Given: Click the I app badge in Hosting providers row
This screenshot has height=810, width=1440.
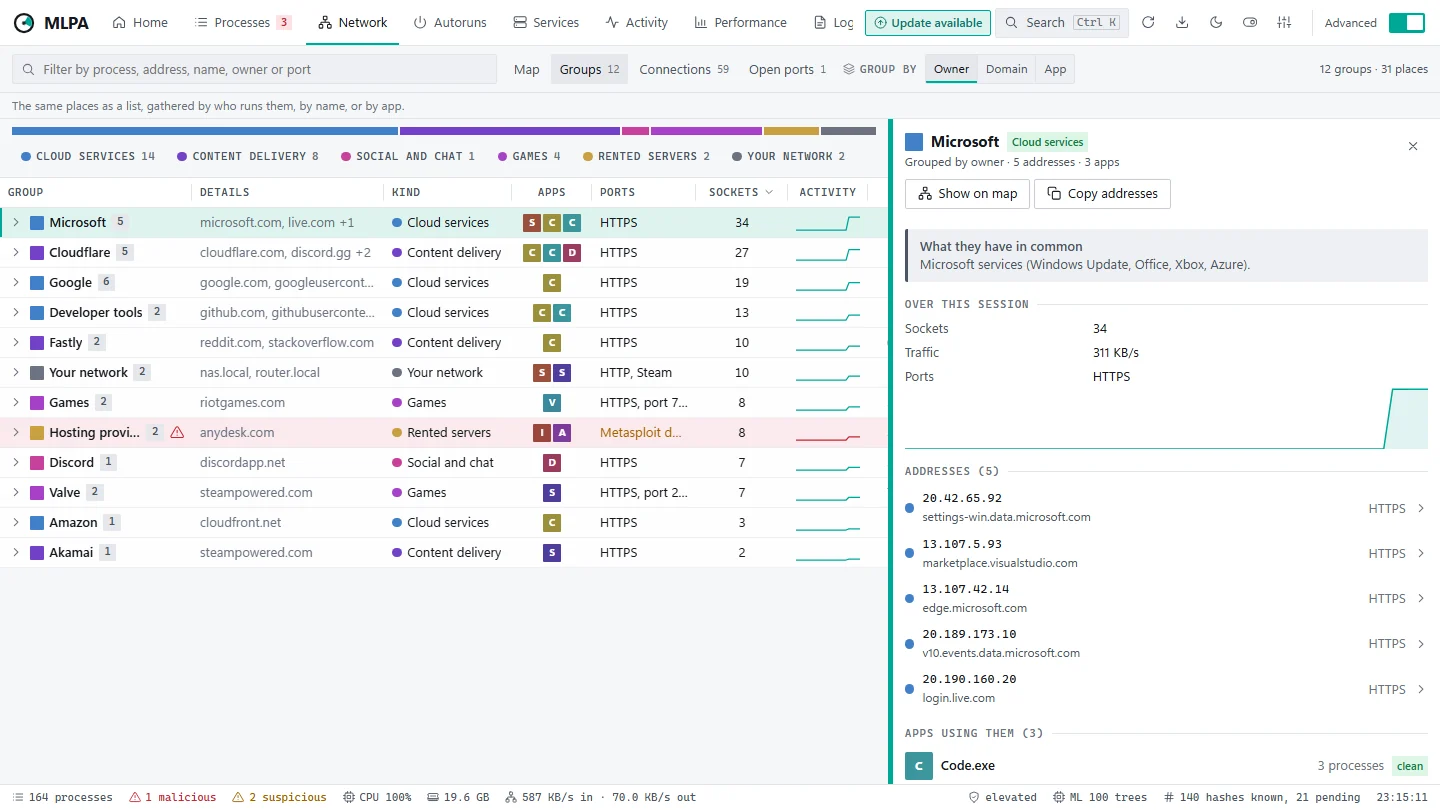Looking at the screenshot, I should click(542, 432).
